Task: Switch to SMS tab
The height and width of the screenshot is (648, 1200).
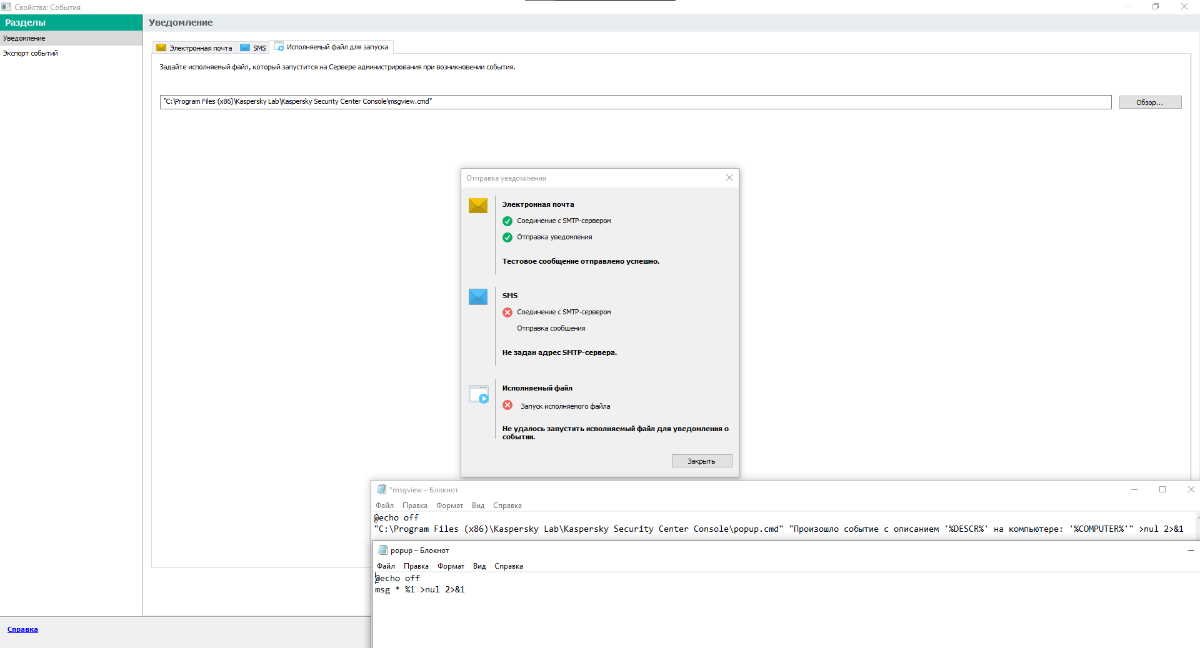Action: pyautogui.click(x=253, y=47)
